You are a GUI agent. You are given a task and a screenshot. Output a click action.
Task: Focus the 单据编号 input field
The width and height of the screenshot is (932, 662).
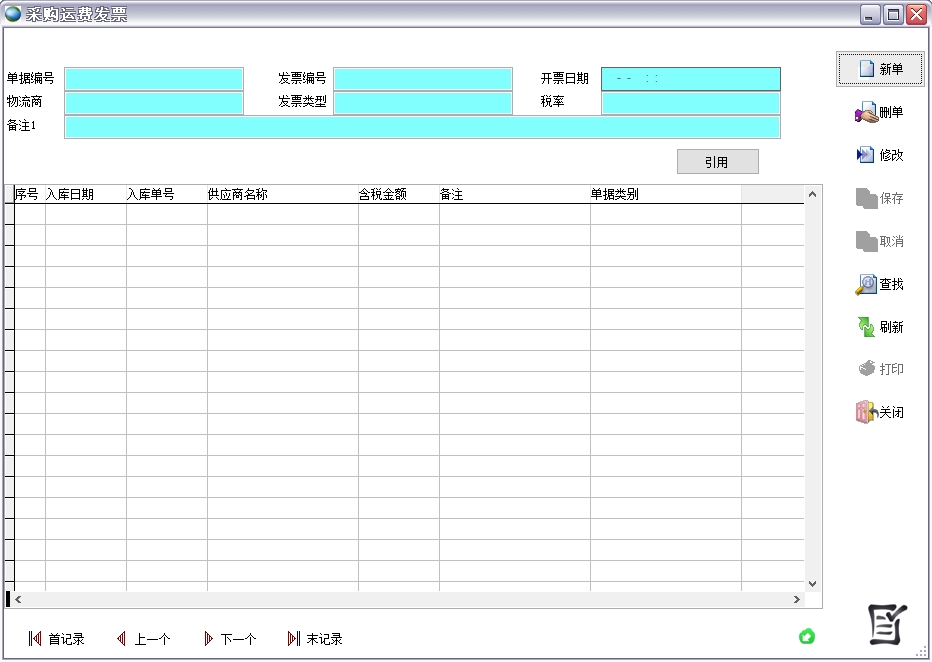(154, 79)
